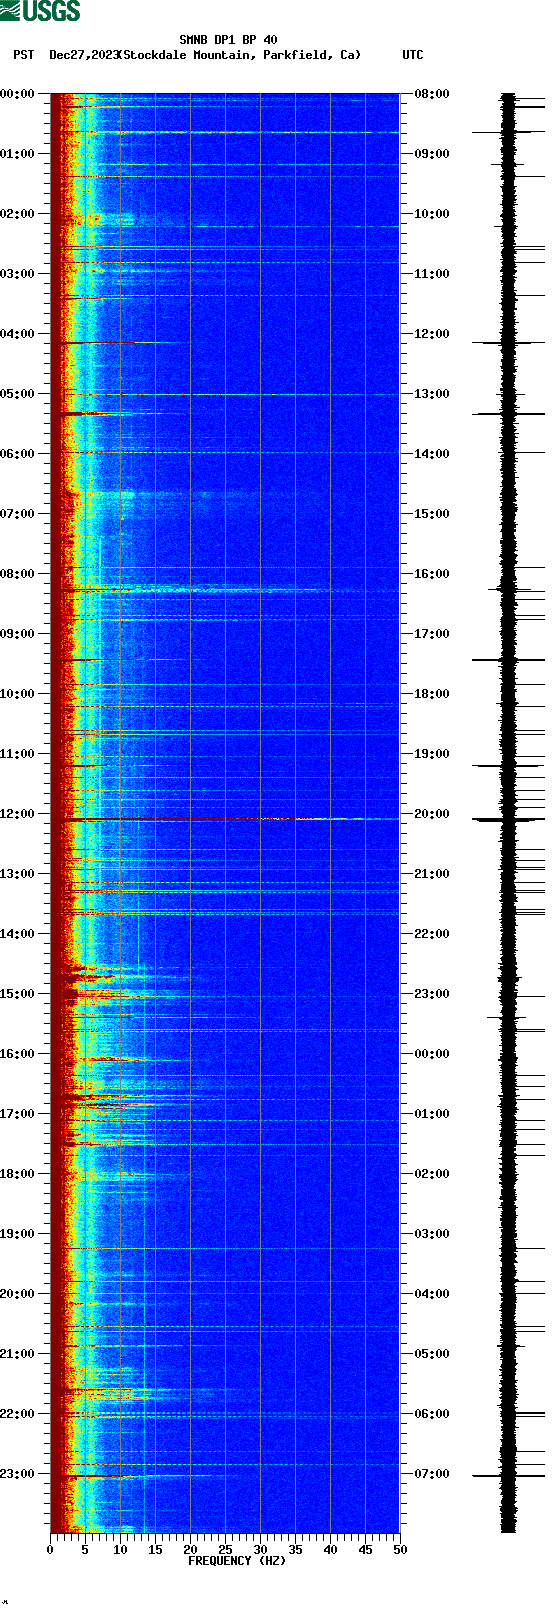
Task: Click the 40 Hz frequency tick label
Action: pos(330,1550)
